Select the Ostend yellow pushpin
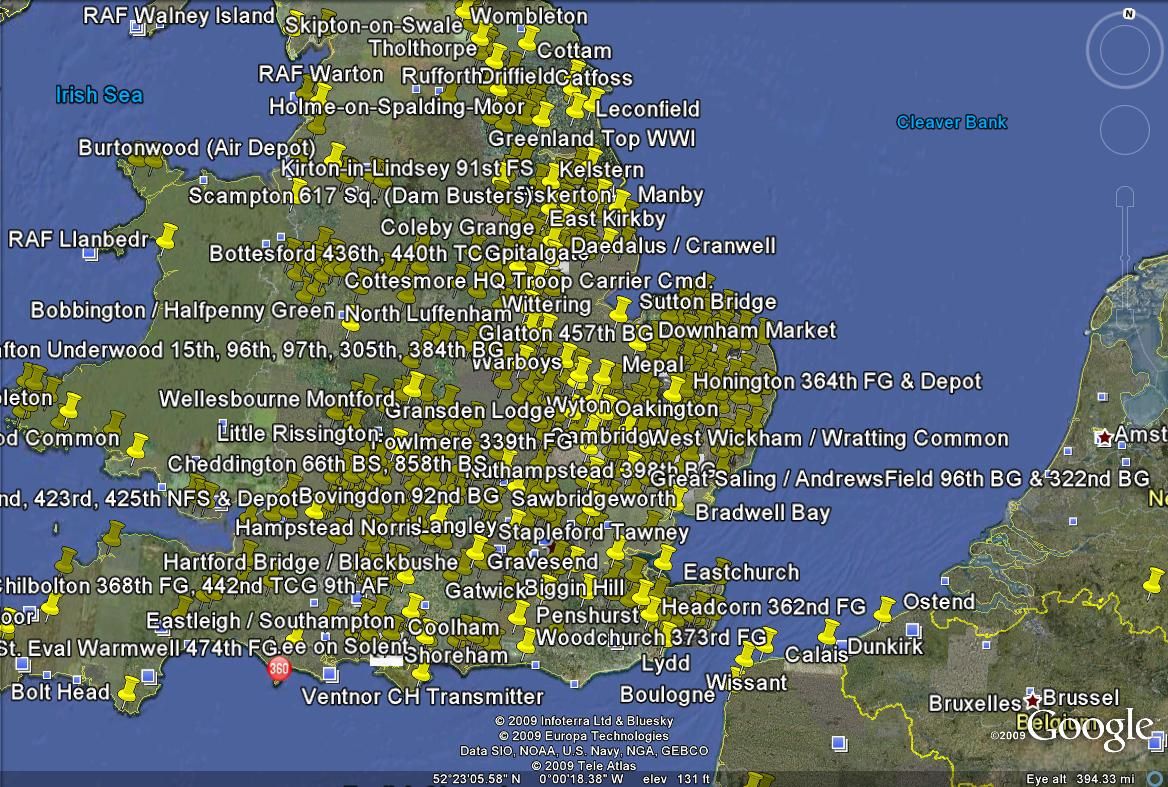This screenshot has width=1168, height=787. pos(884,609)
